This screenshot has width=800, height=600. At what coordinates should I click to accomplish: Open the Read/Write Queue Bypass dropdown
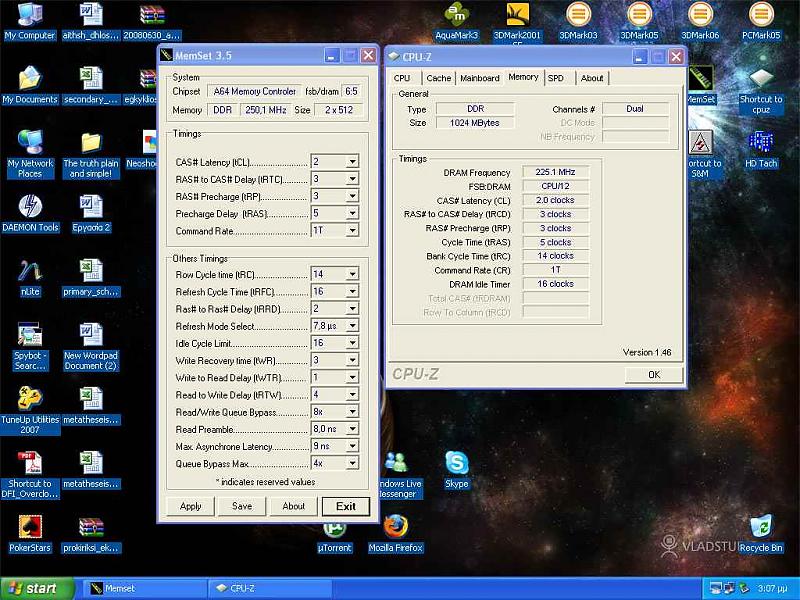tap(352, 412)
